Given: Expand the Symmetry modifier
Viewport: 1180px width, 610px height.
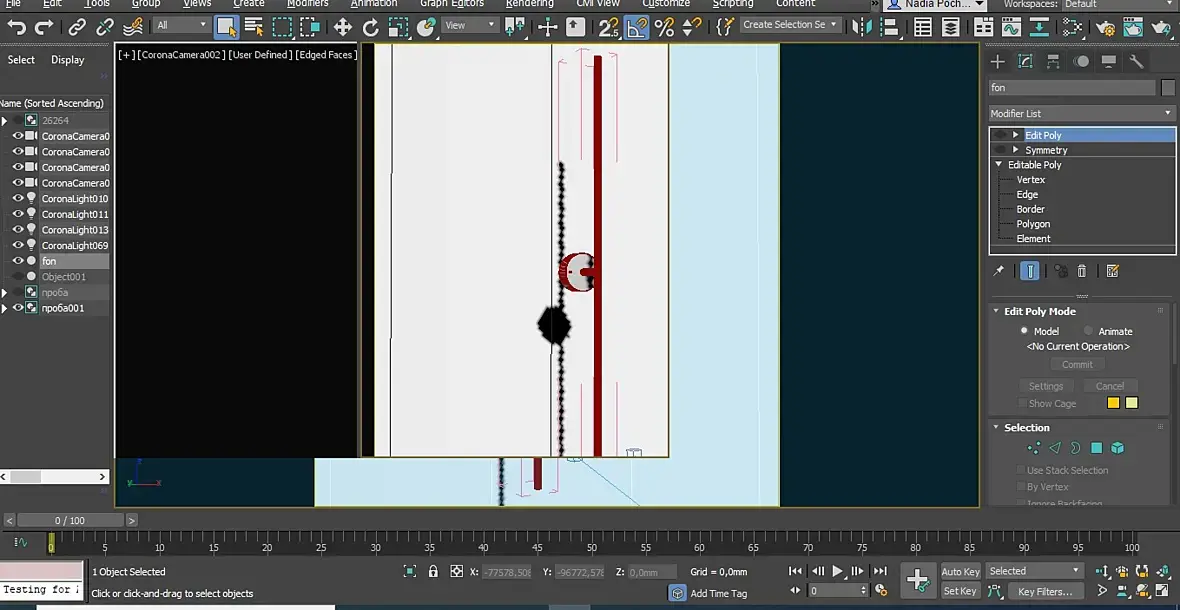Looking at the screenshot, I should click(x=1016, y=150).
